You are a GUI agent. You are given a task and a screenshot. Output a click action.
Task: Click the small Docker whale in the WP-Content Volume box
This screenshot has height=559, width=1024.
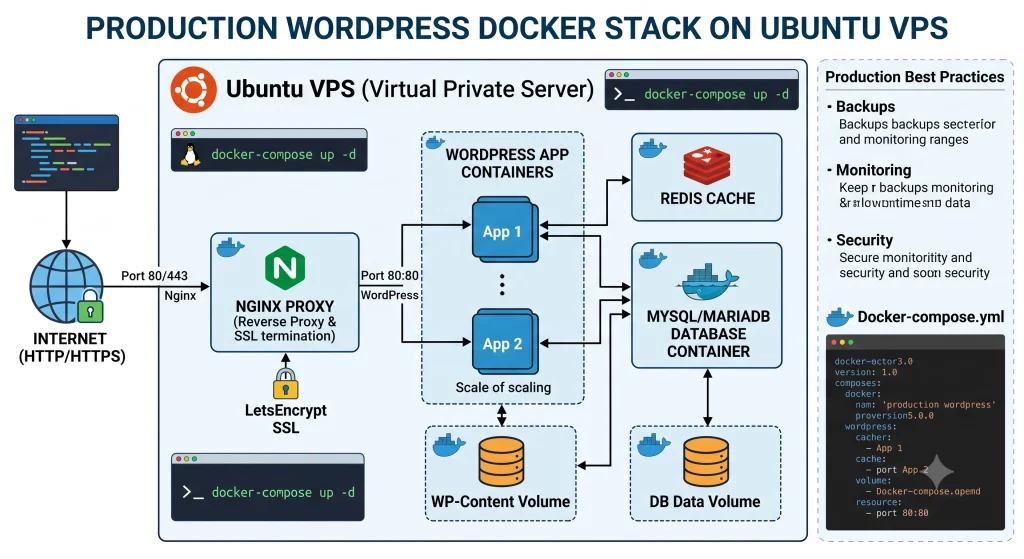[x=449, y=445]
